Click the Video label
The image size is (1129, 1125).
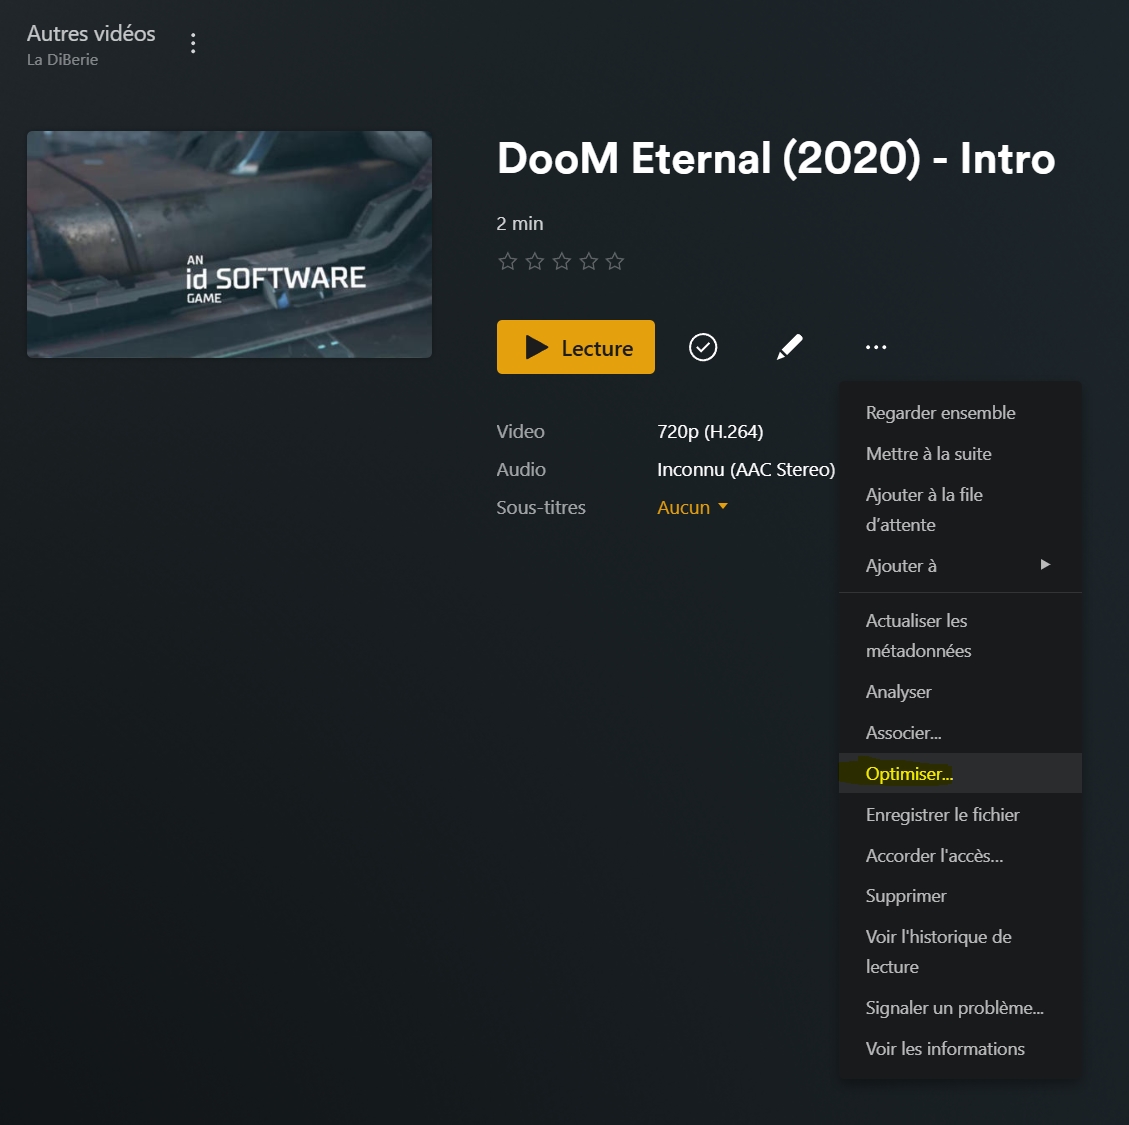click(520, 431)
